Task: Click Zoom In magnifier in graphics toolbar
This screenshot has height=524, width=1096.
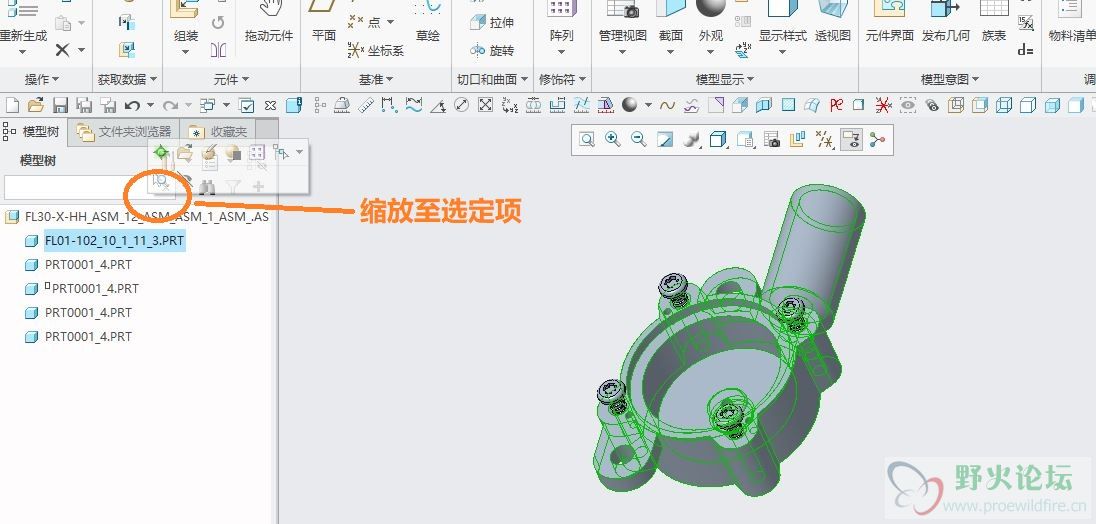Action: [x=613, y=140]
